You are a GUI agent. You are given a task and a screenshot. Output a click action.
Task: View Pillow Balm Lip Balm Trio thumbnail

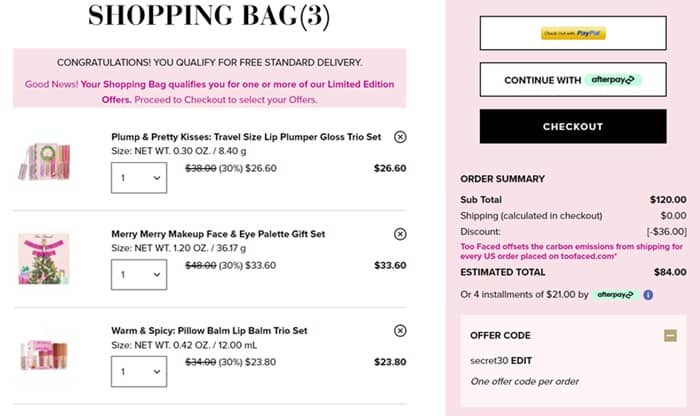[x=43, y=355]
